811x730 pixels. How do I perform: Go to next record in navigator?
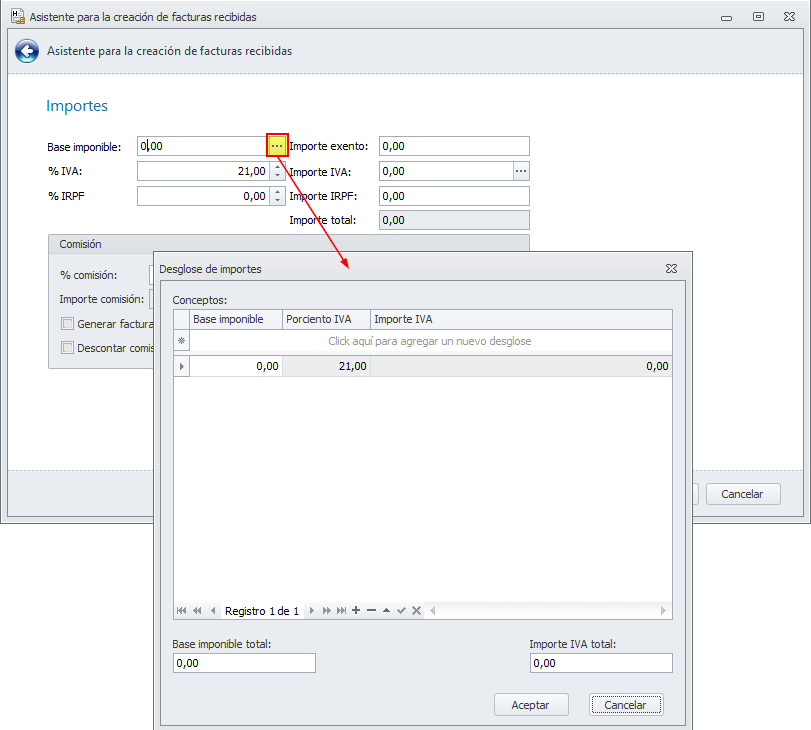pos(311,610)
